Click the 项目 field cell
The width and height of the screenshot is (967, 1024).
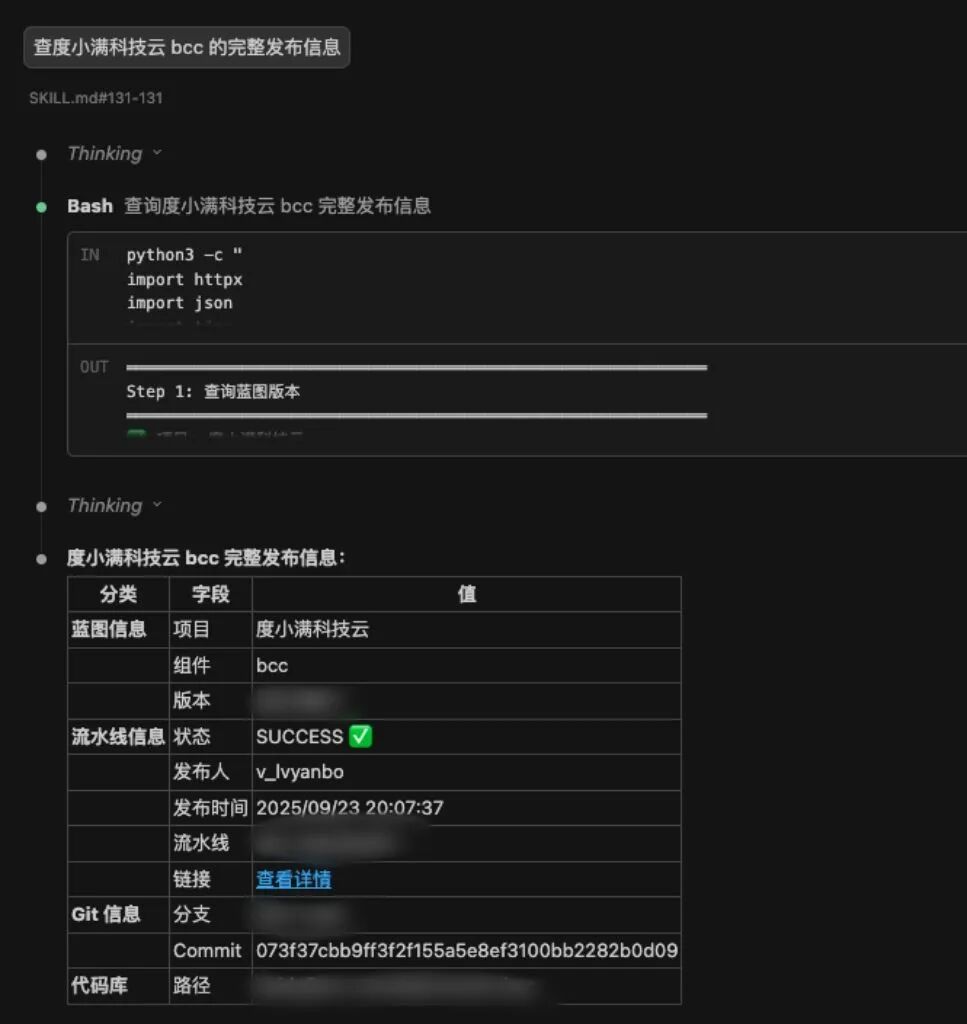click(x=210, y=630)
